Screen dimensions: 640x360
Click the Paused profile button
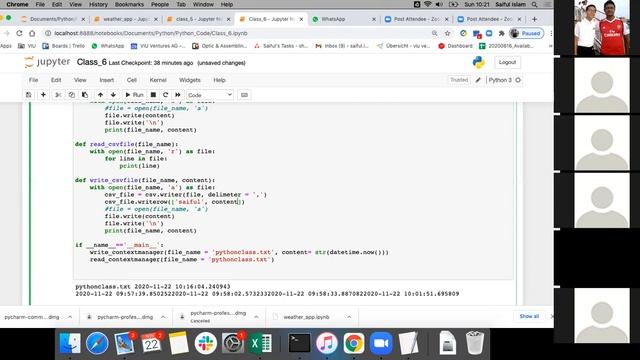pos(527,33)
